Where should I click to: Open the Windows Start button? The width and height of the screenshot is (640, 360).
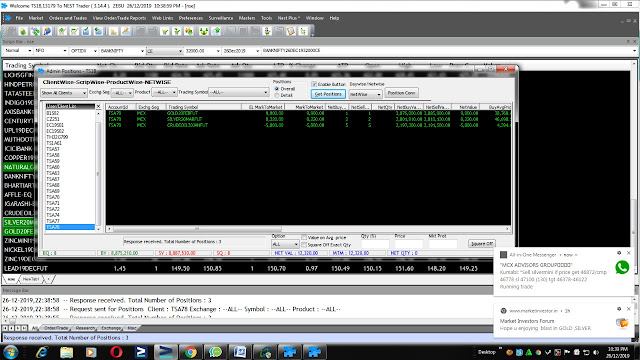[11, 352]
